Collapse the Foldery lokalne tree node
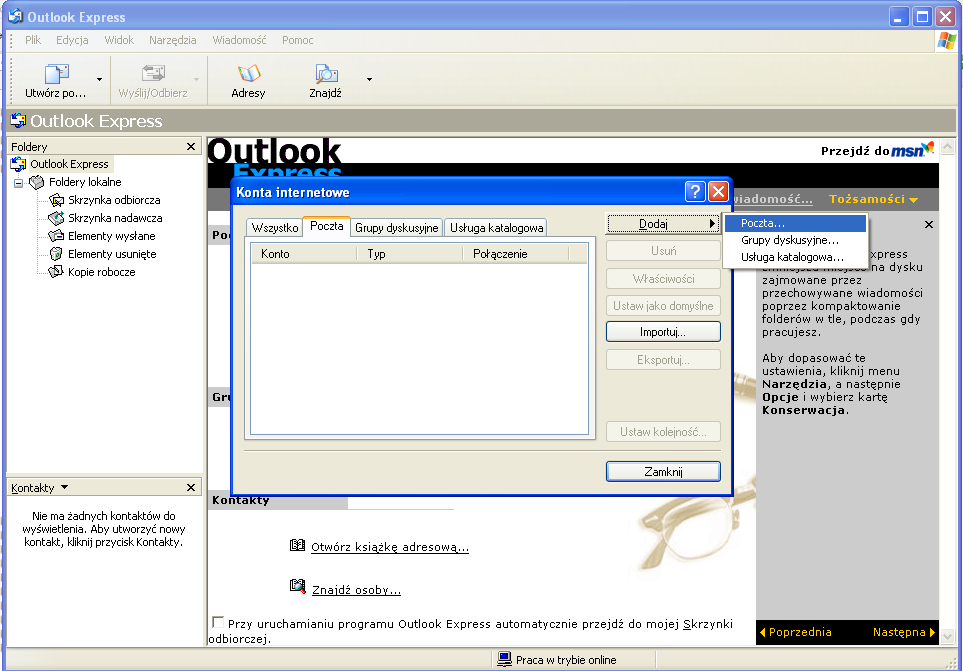Image resolution: width=963 pixels, height=671 pixels. 18,183
